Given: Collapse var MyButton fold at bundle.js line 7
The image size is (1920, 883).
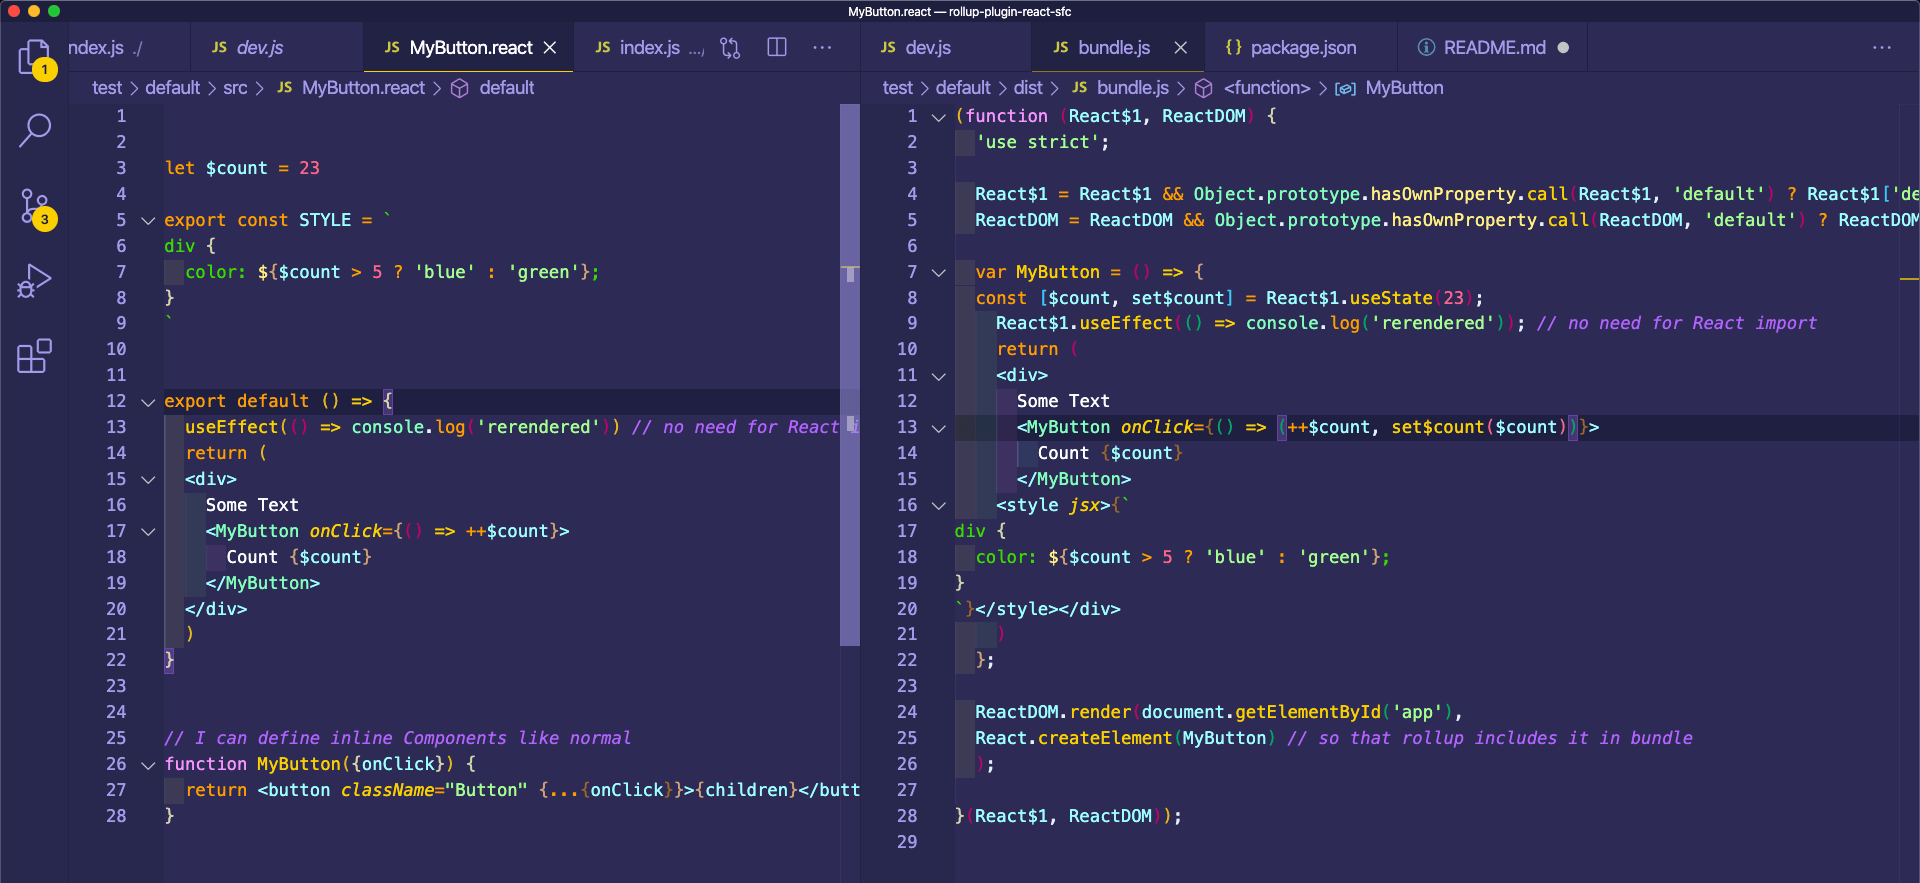Looking at the screenshot, I should click(938, 272).
